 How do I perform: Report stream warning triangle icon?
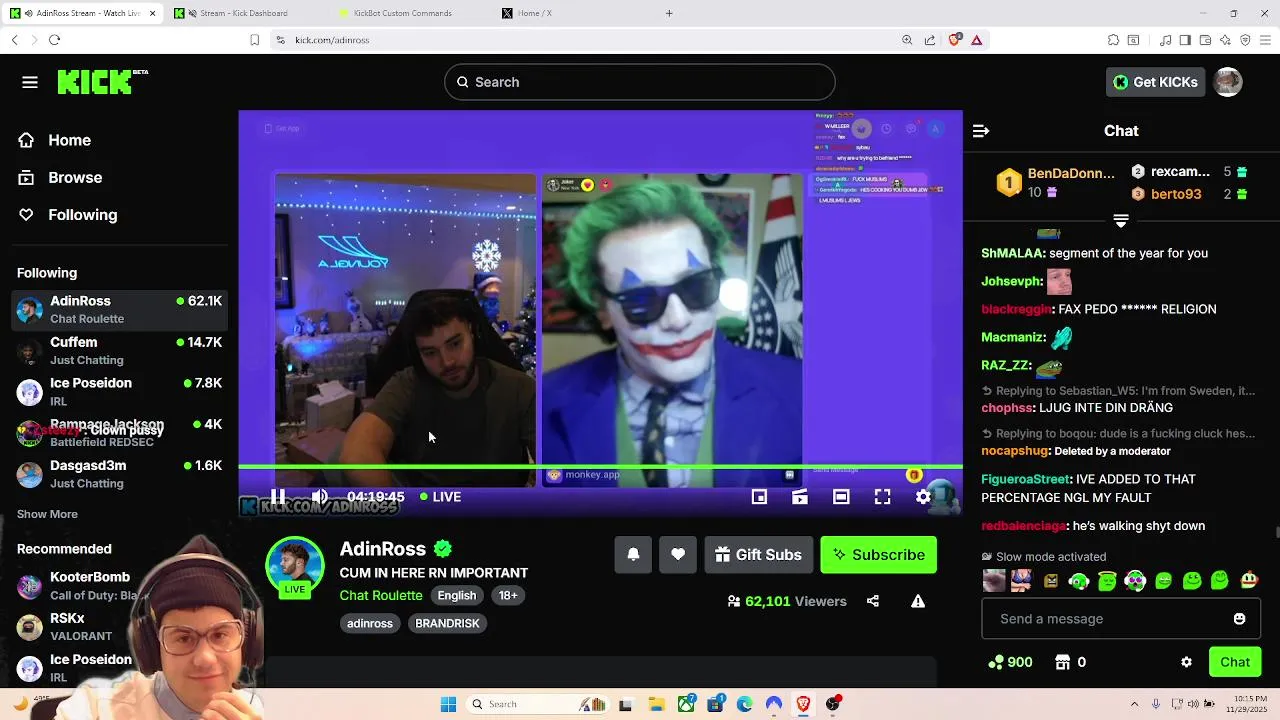(917, 601)
